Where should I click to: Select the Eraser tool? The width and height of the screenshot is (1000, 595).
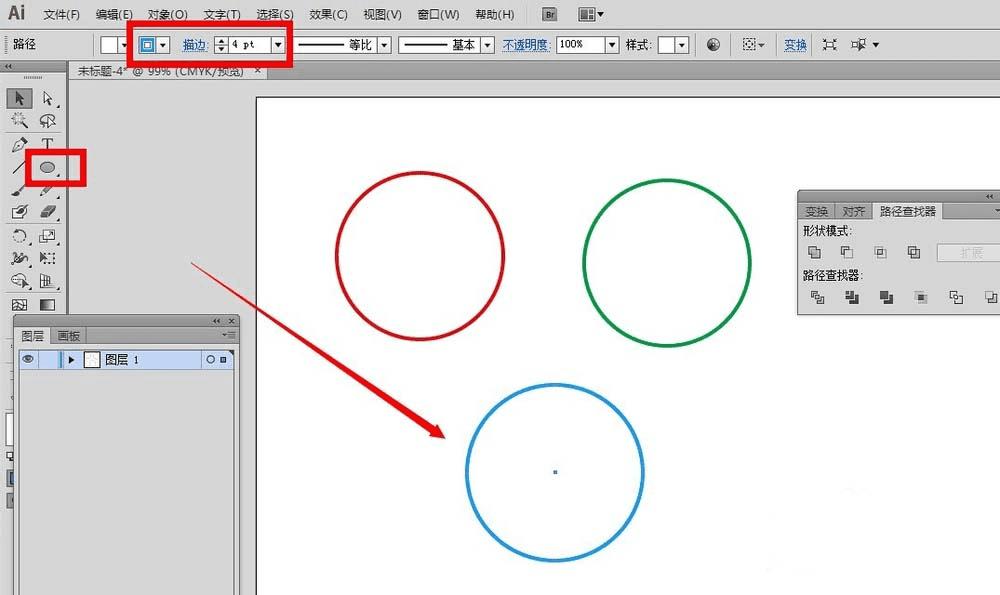pos(48,211)
